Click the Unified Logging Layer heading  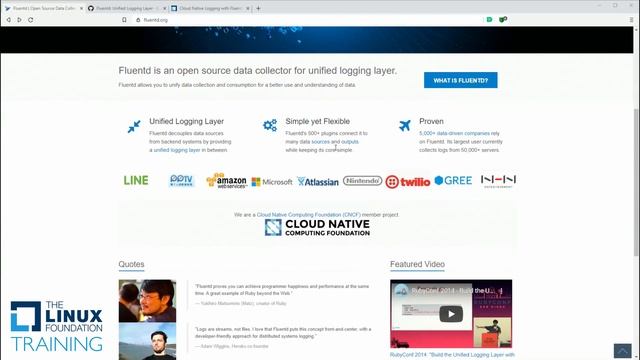pos(187,121)
